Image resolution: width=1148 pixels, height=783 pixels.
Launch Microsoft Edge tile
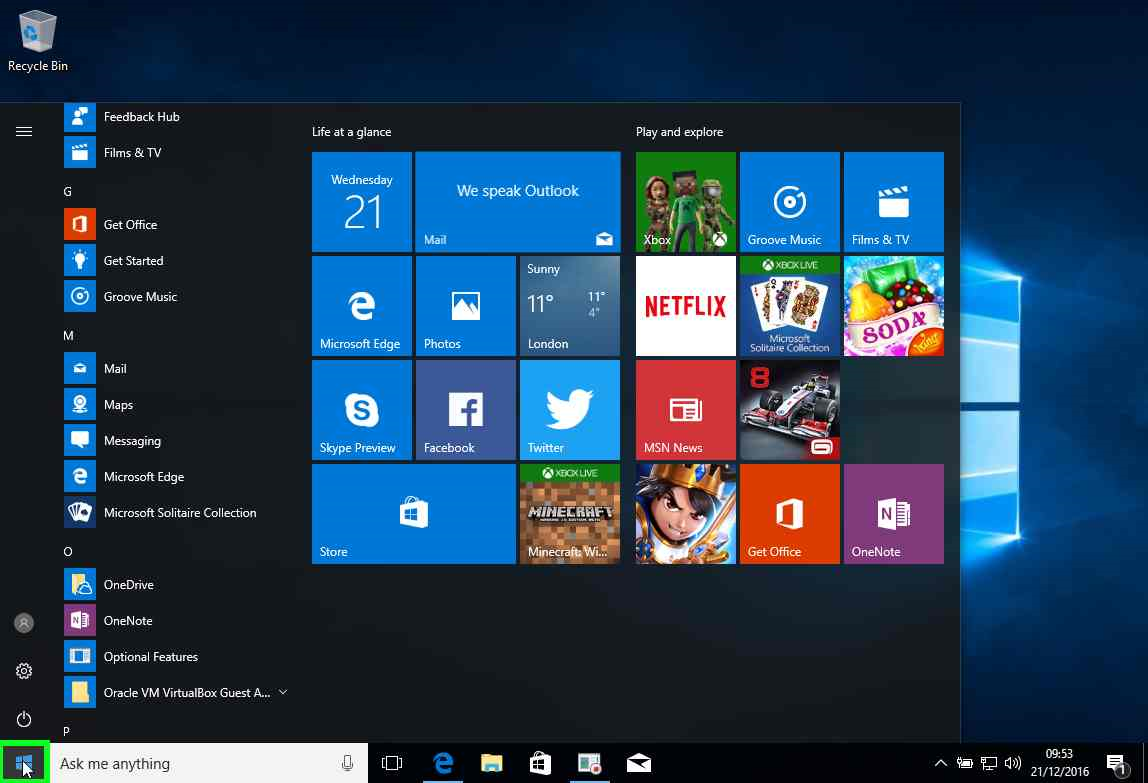pos(362,305)
